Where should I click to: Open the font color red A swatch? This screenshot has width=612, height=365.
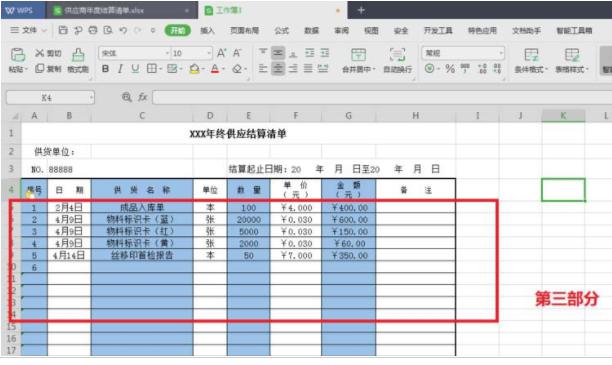coord(215,69)
